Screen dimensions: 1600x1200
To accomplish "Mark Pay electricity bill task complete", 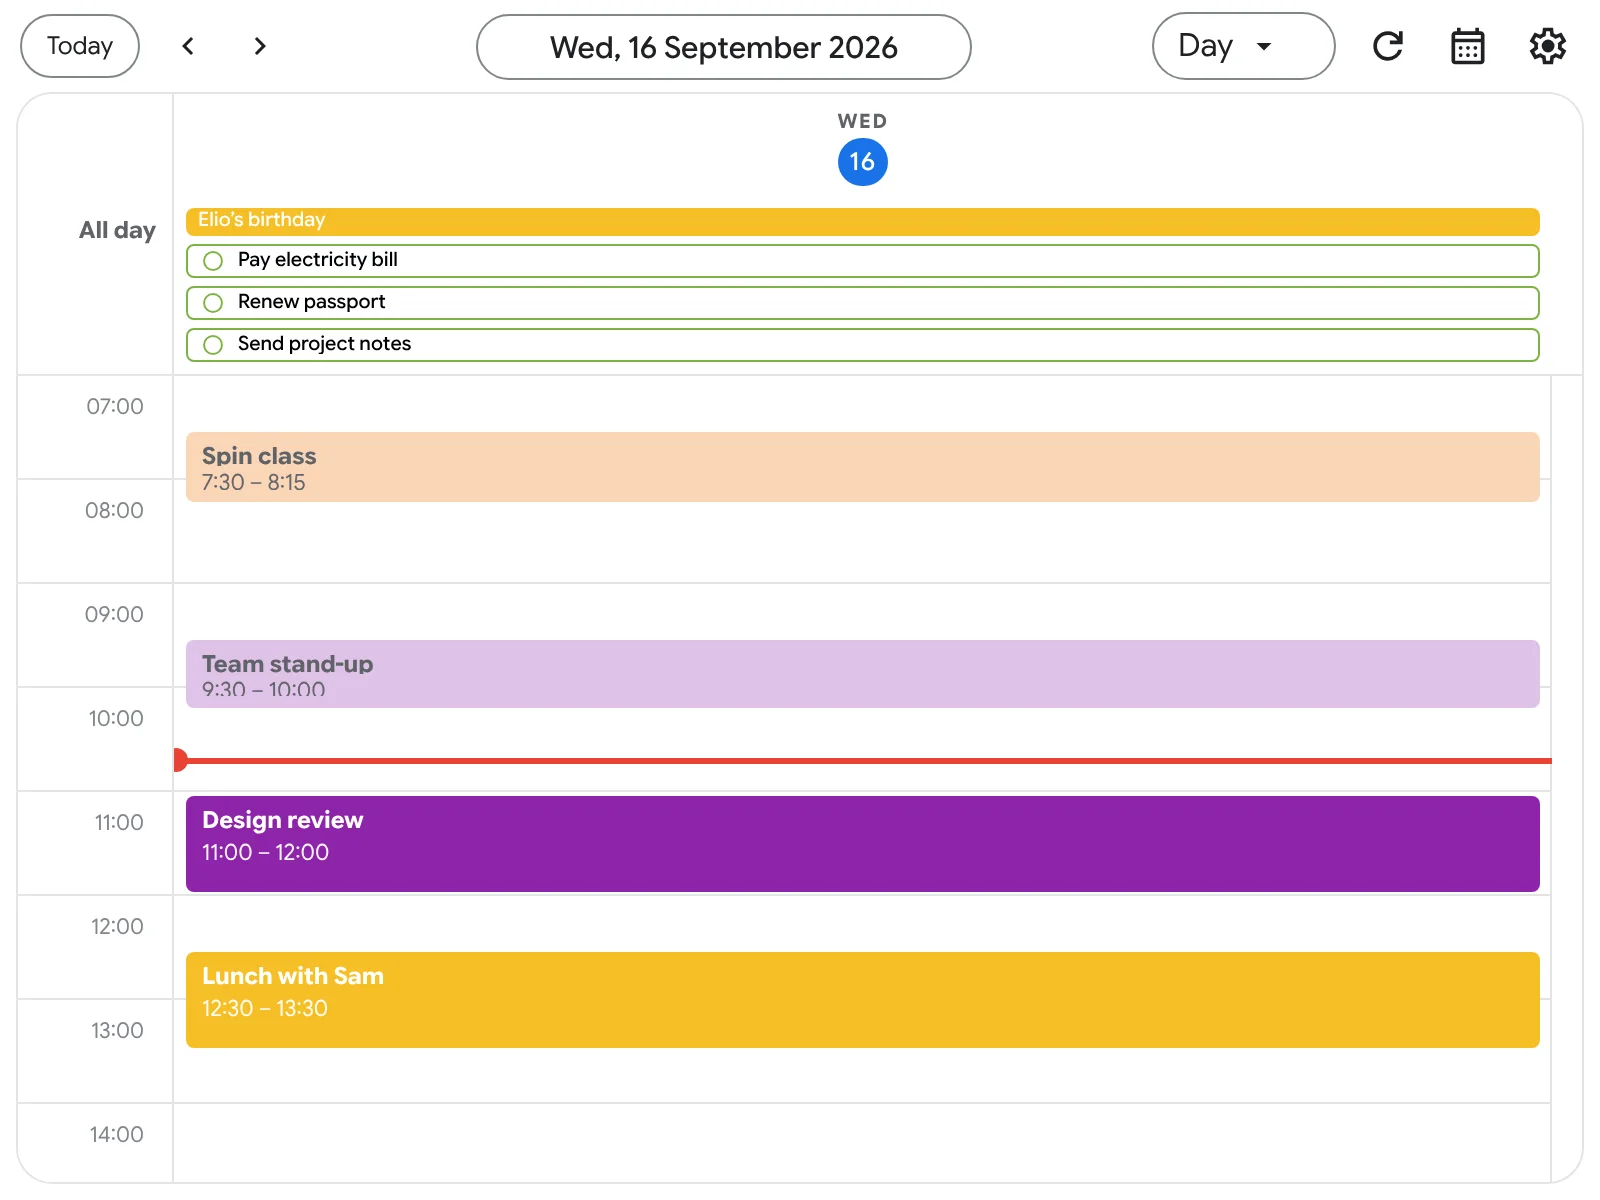I will [213, 261].
